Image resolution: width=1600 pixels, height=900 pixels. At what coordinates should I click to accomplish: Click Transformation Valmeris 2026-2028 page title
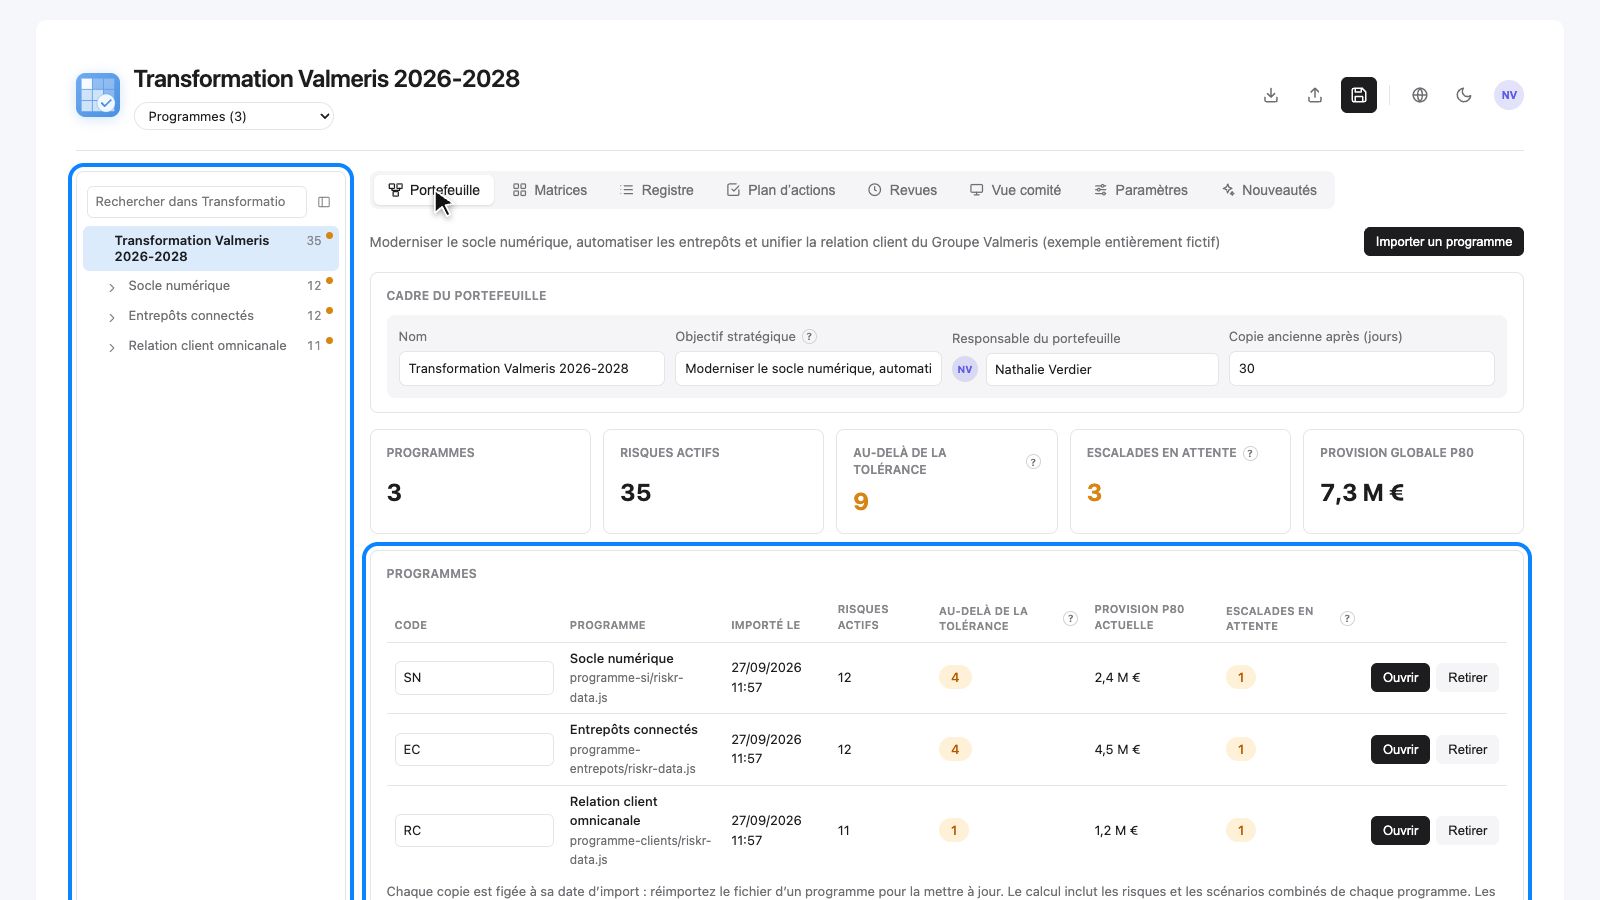[327, 79]
